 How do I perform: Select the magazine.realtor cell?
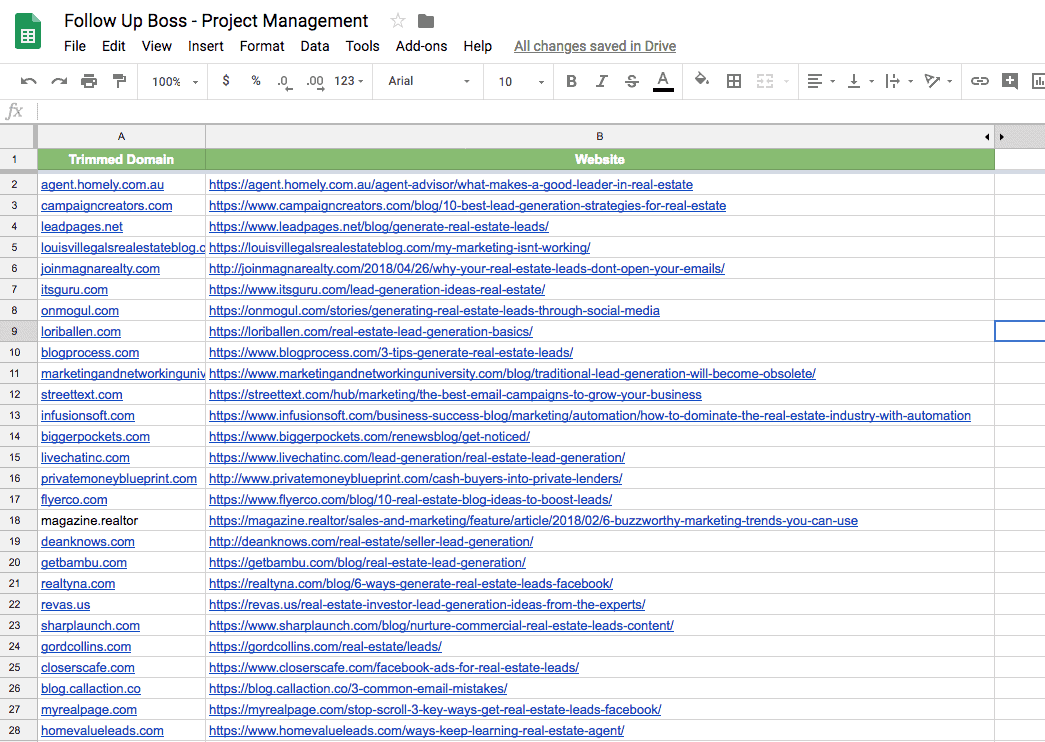click(x=121, y=521)
